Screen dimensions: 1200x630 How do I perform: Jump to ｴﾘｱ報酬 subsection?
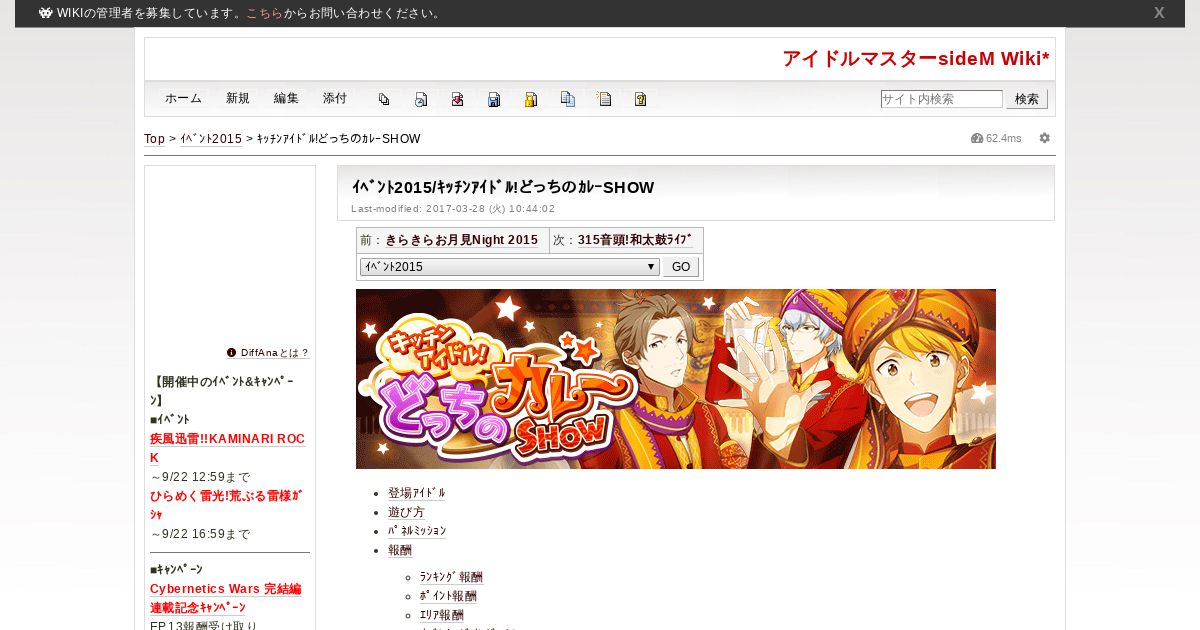(441, 615)
